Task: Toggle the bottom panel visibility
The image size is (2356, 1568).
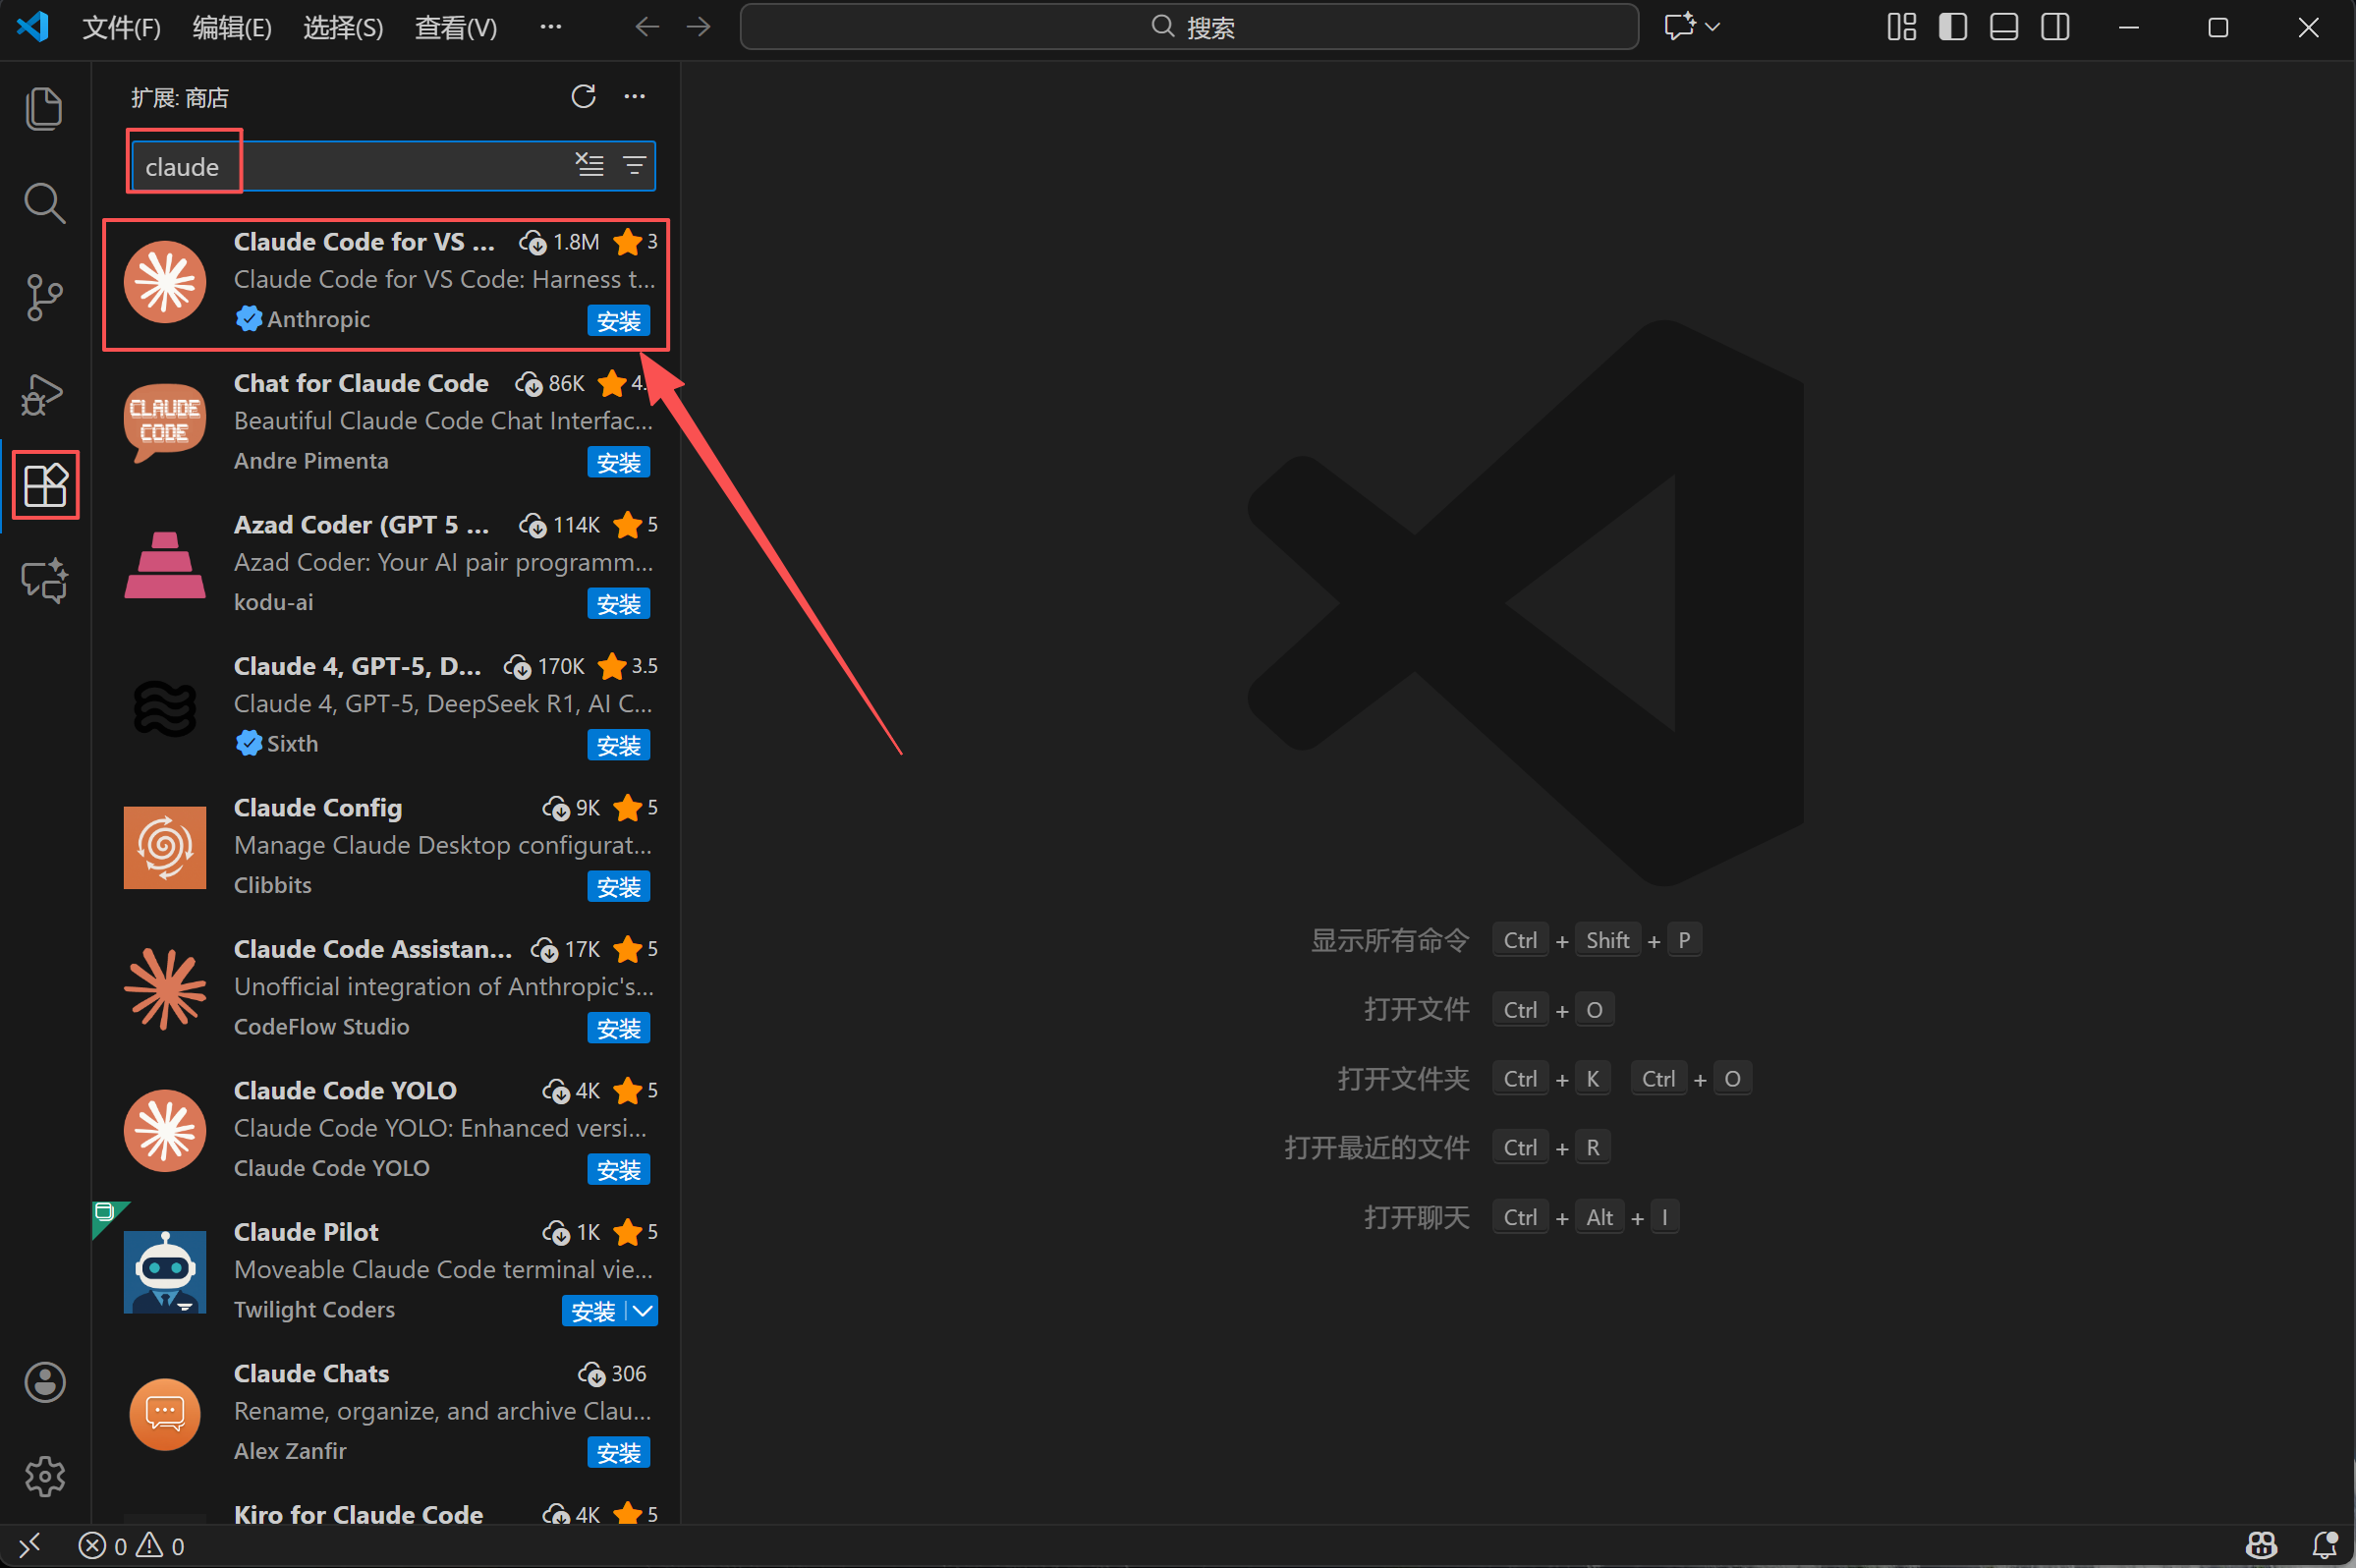Action: tap(2004, 27)
